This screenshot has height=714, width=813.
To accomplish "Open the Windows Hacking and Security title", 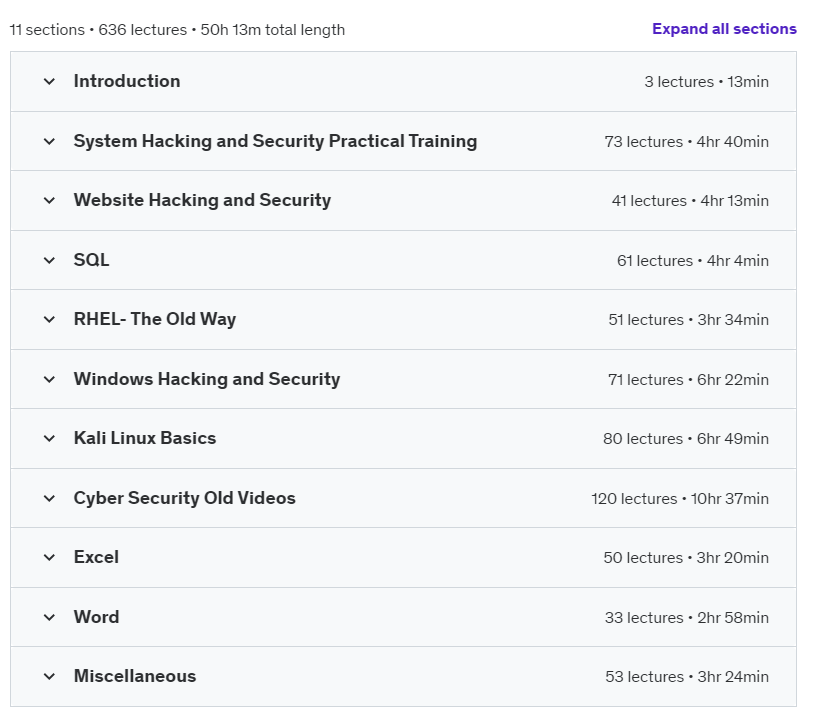I will pos(207,379).
